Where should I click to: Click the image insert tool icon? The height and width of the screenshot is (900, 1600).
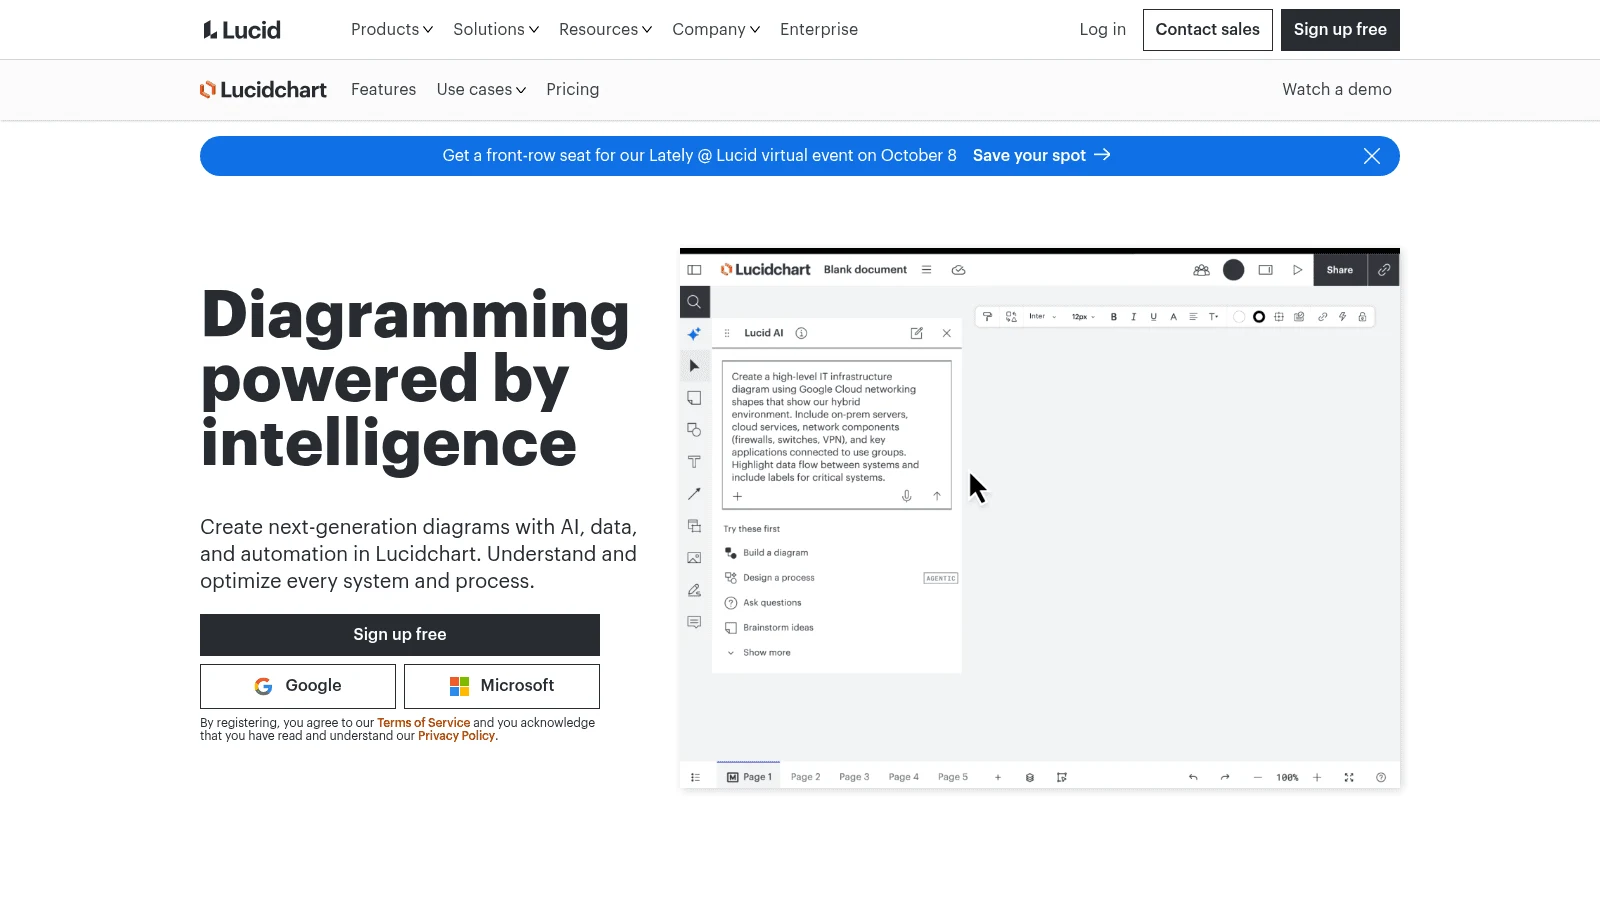(694, 558)
